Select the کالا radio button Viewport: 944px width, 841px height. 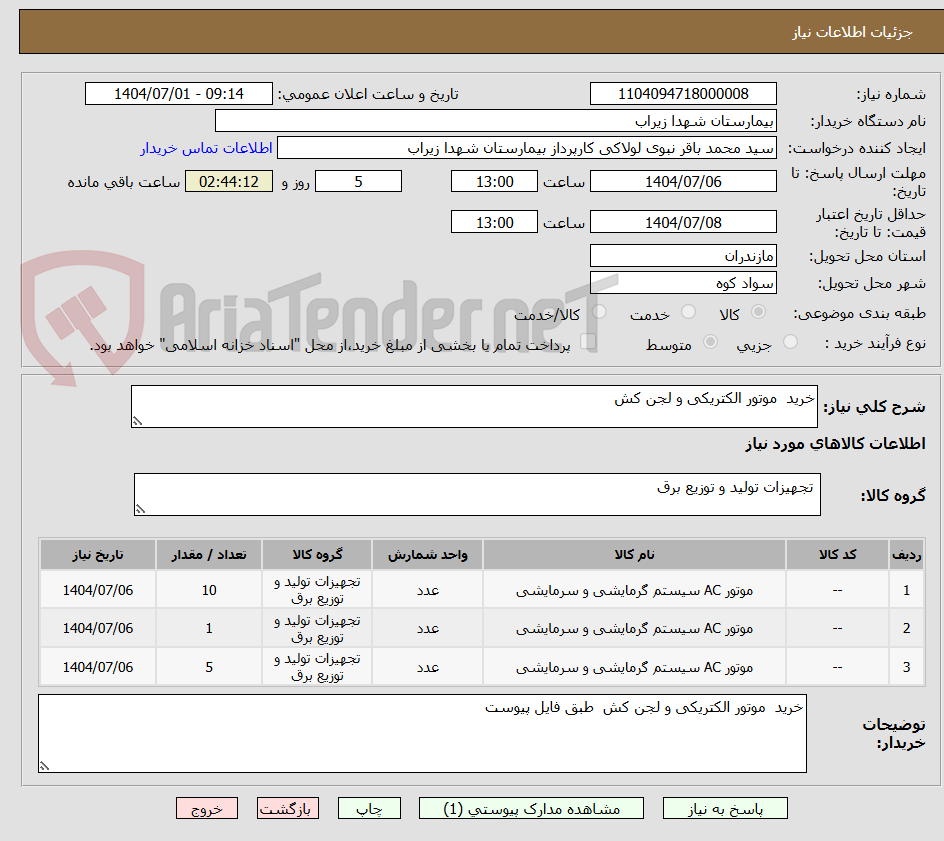(758, 312)
